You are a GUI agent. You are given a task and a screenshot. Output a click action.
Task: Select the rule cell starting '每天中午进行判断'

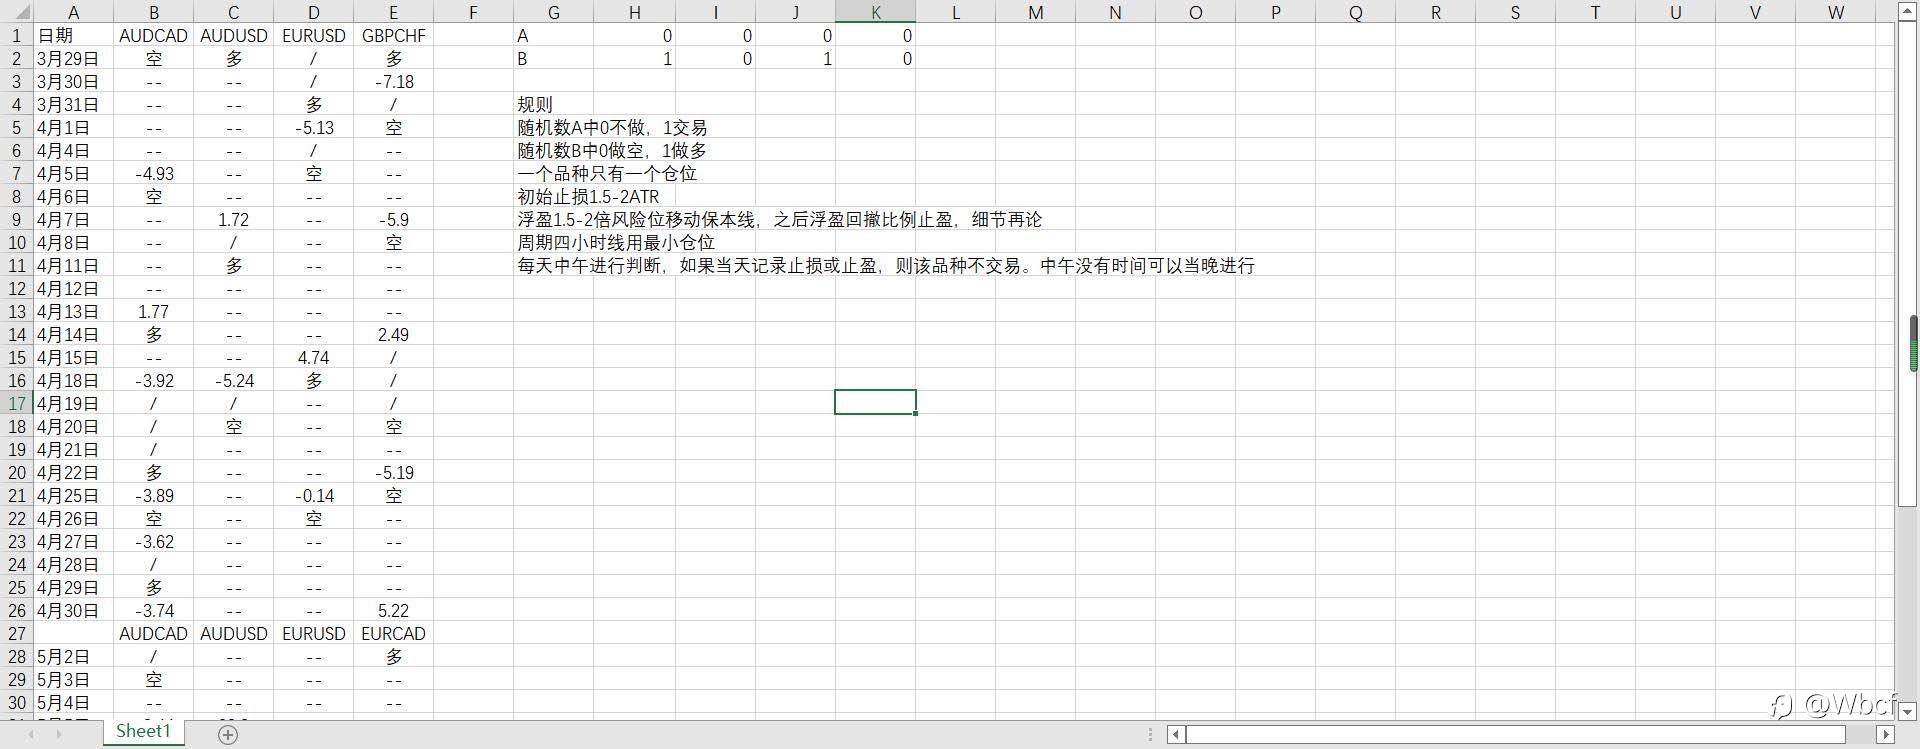[886, 265]
